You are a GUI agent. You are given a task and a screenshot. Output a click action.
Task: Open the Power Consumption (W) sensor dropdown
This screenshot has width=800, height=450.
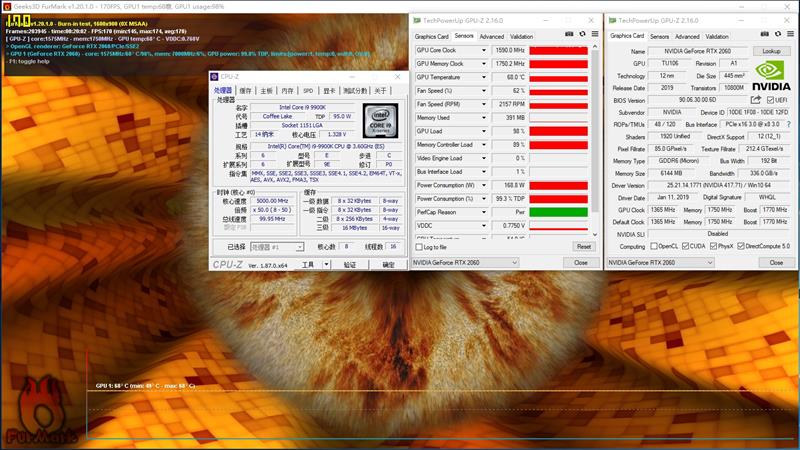tap(484, 185)
